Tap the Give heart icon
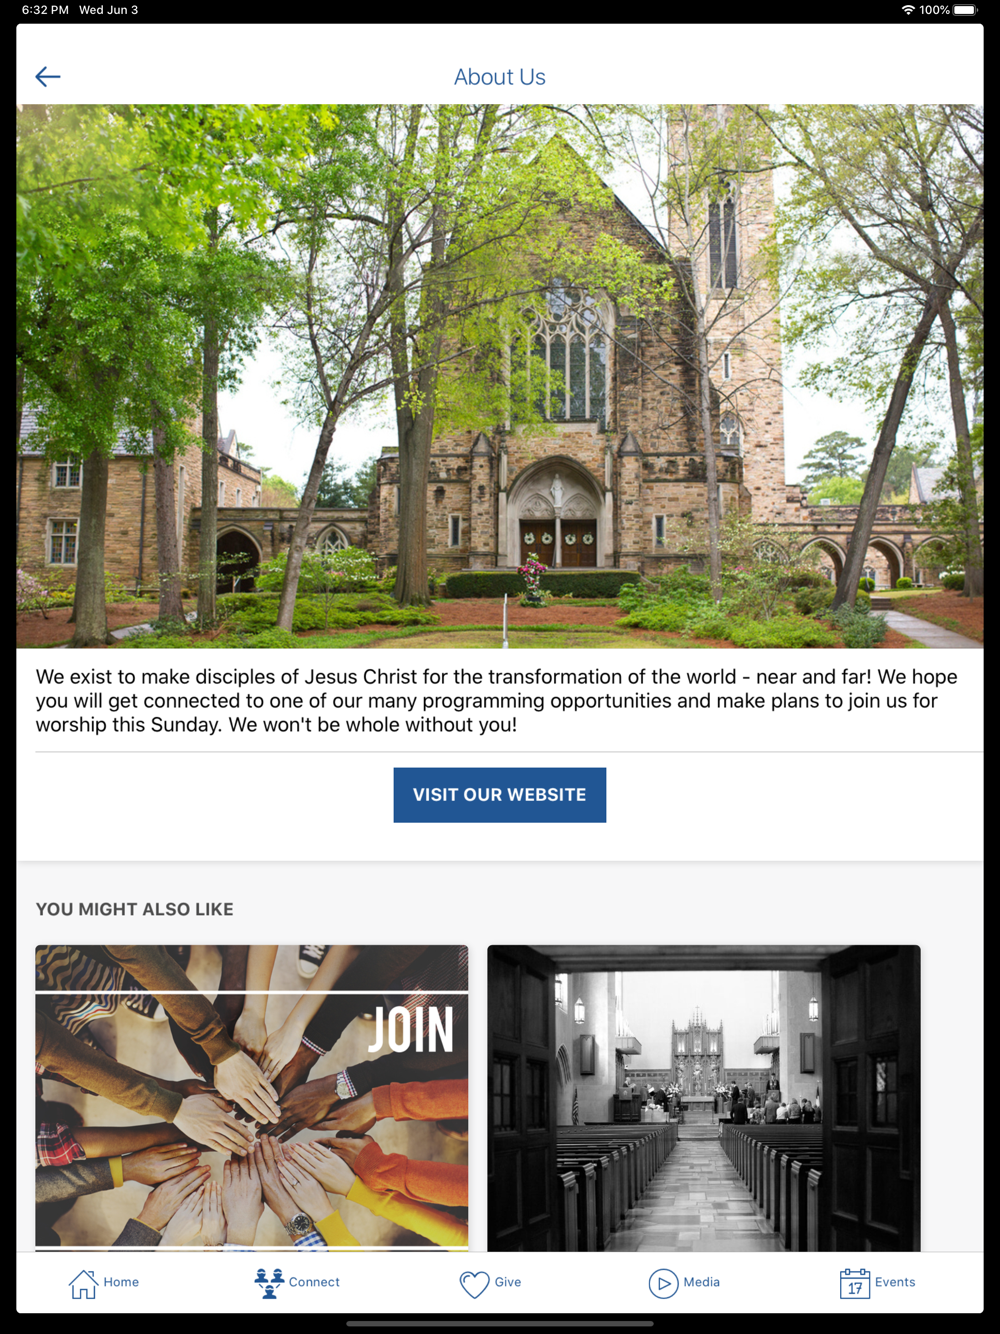 pyautogui.click(x=474, y=1283)
